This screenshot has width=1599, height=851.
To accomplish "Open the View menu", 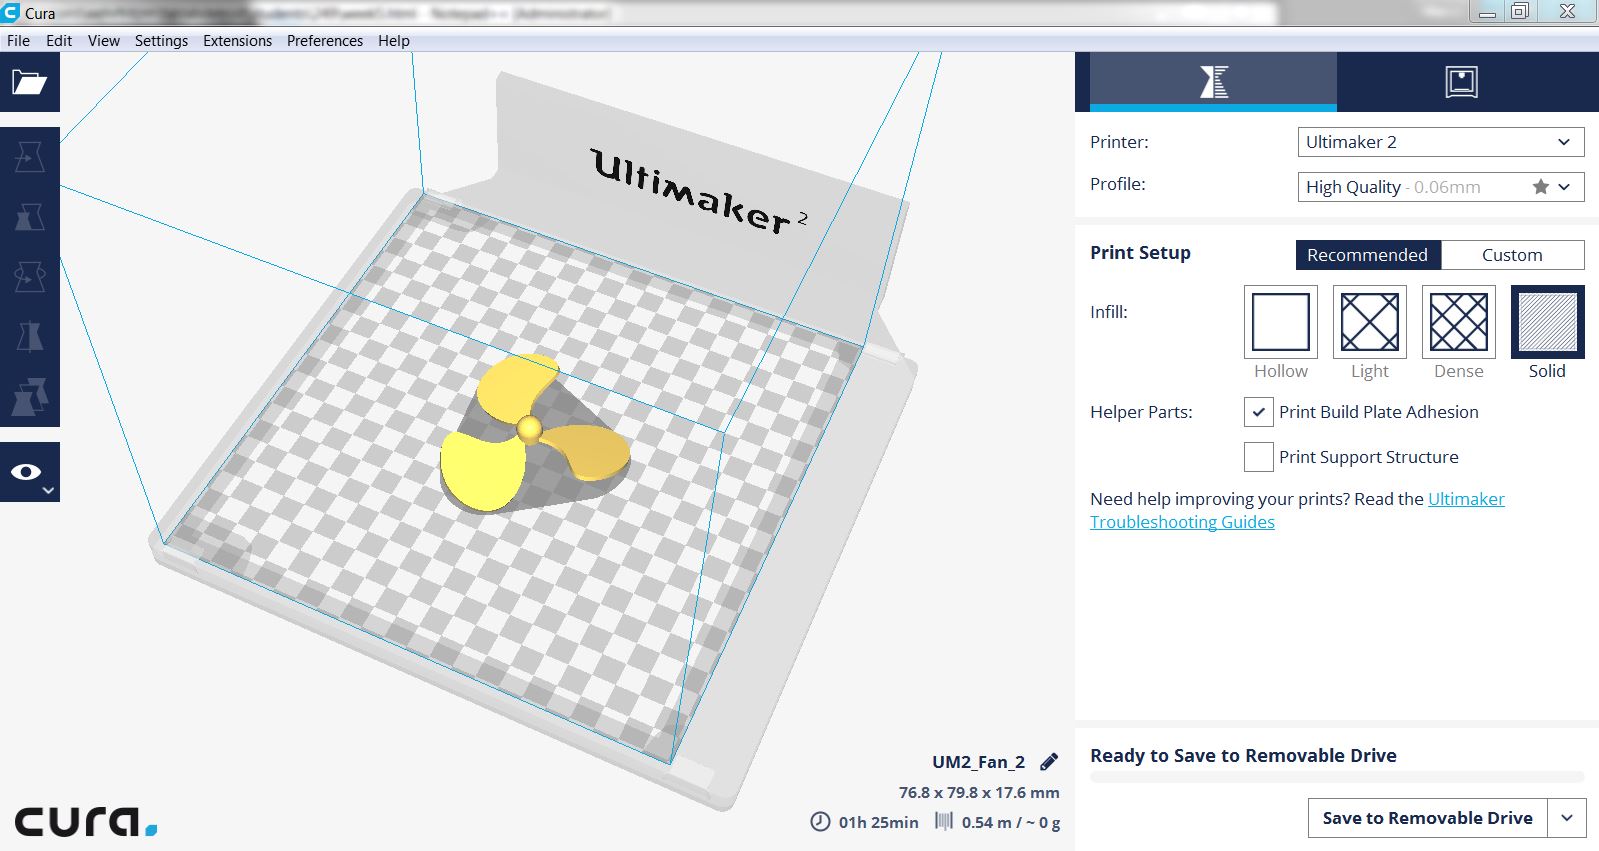I will point(104,41).
